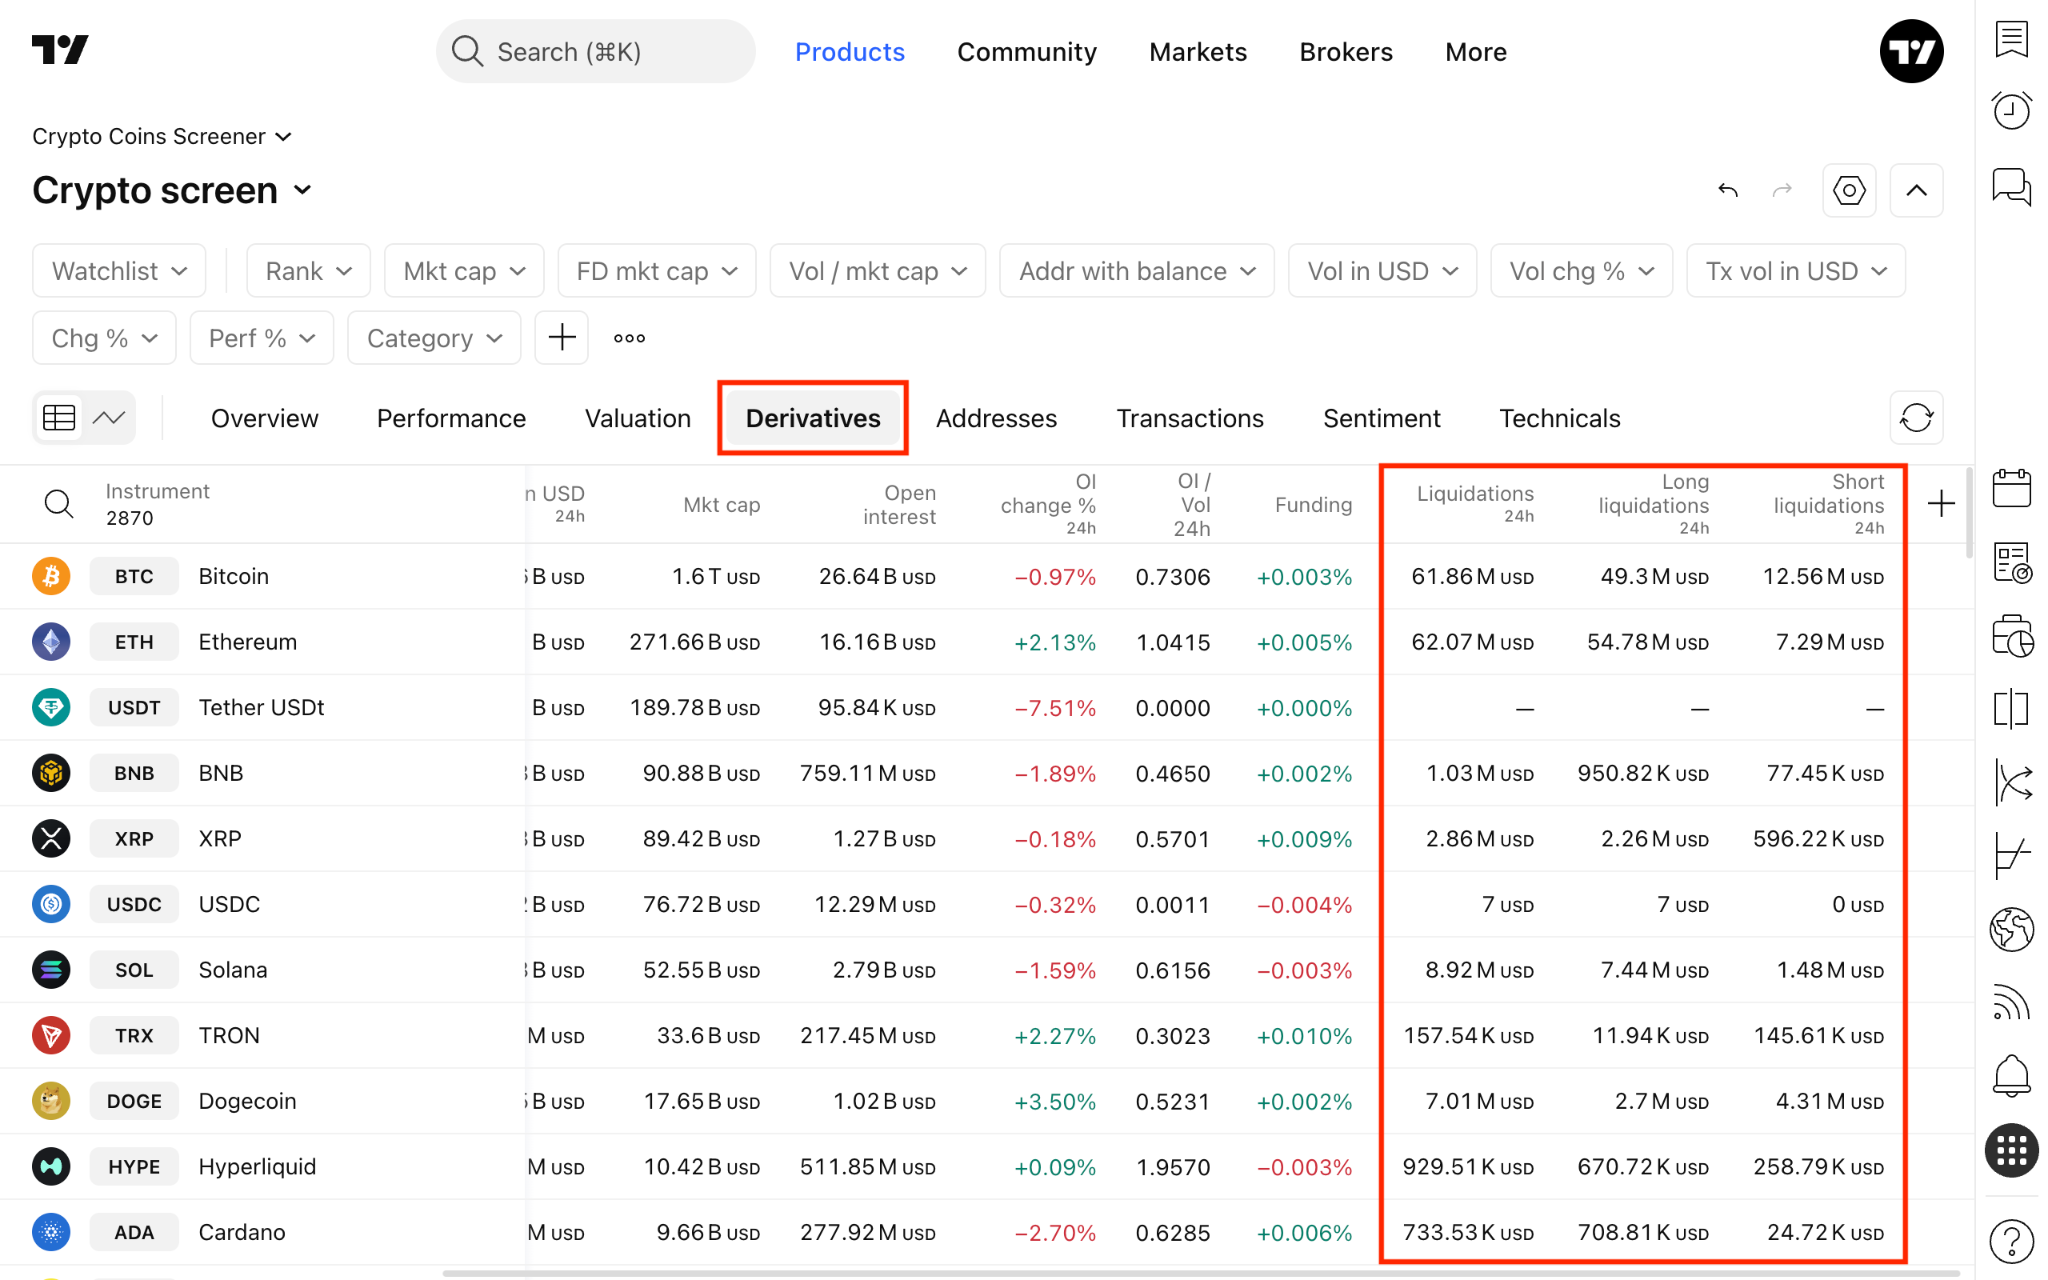Open the Alerts clock icon in sidebar

pos(2011,110)
